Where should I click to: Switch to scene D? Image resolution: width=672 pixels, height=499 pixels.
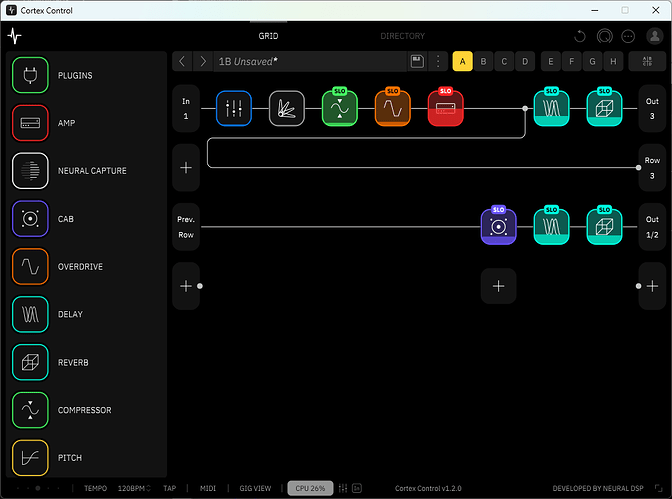[525, 61]
